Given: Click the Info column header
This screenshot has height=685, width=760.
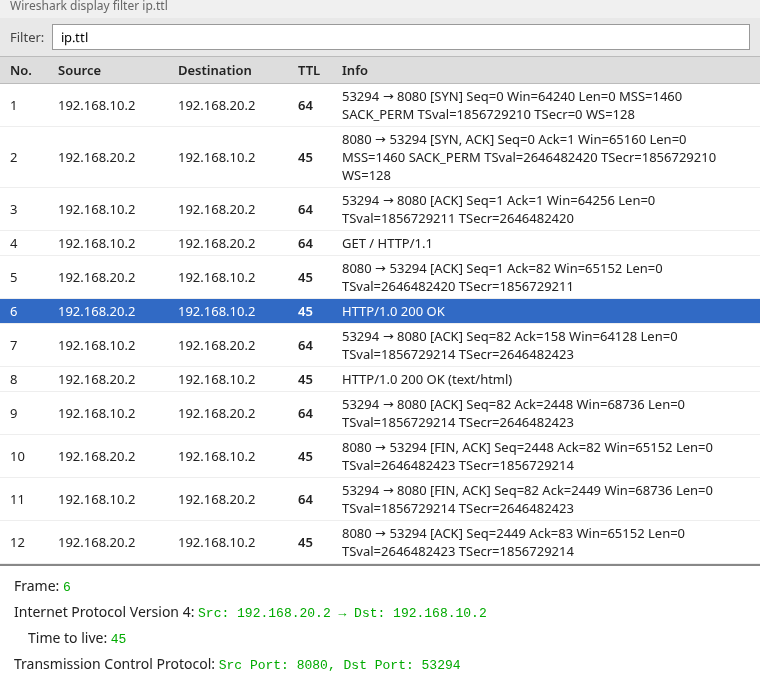Looking at the screenshot, I should pyautogui.click(x=355, y=71).
